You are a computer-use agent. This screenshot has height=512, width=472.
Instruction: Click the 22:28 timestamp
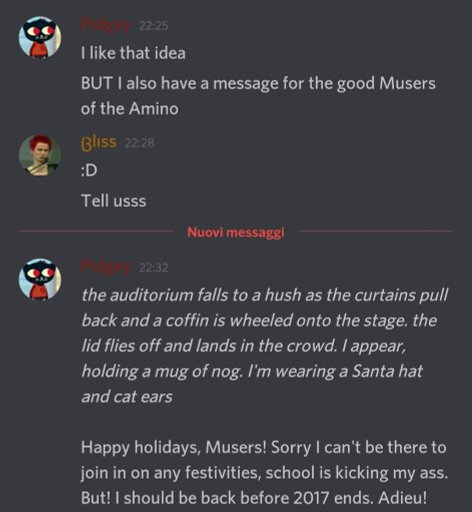point(139,143)
